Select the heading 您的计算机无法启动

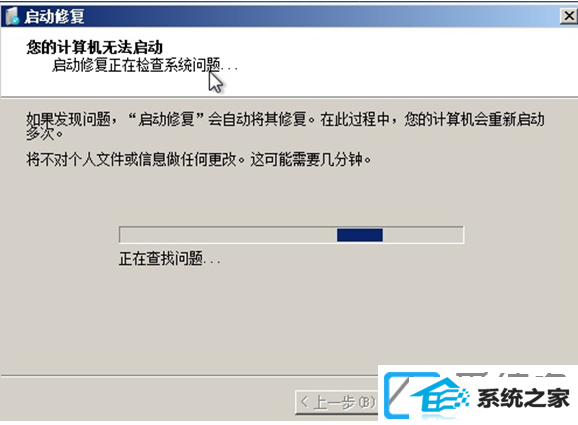(94, 47)
